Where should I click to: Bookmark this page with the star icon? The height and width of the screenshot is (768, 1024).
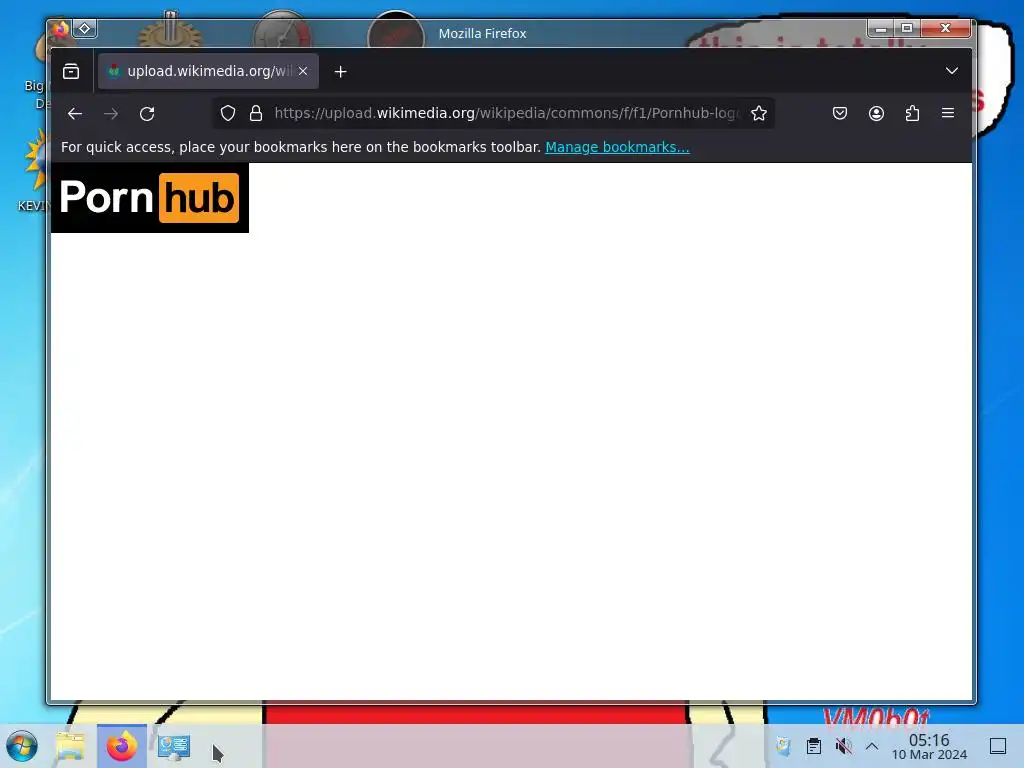[x=758, y=114]
